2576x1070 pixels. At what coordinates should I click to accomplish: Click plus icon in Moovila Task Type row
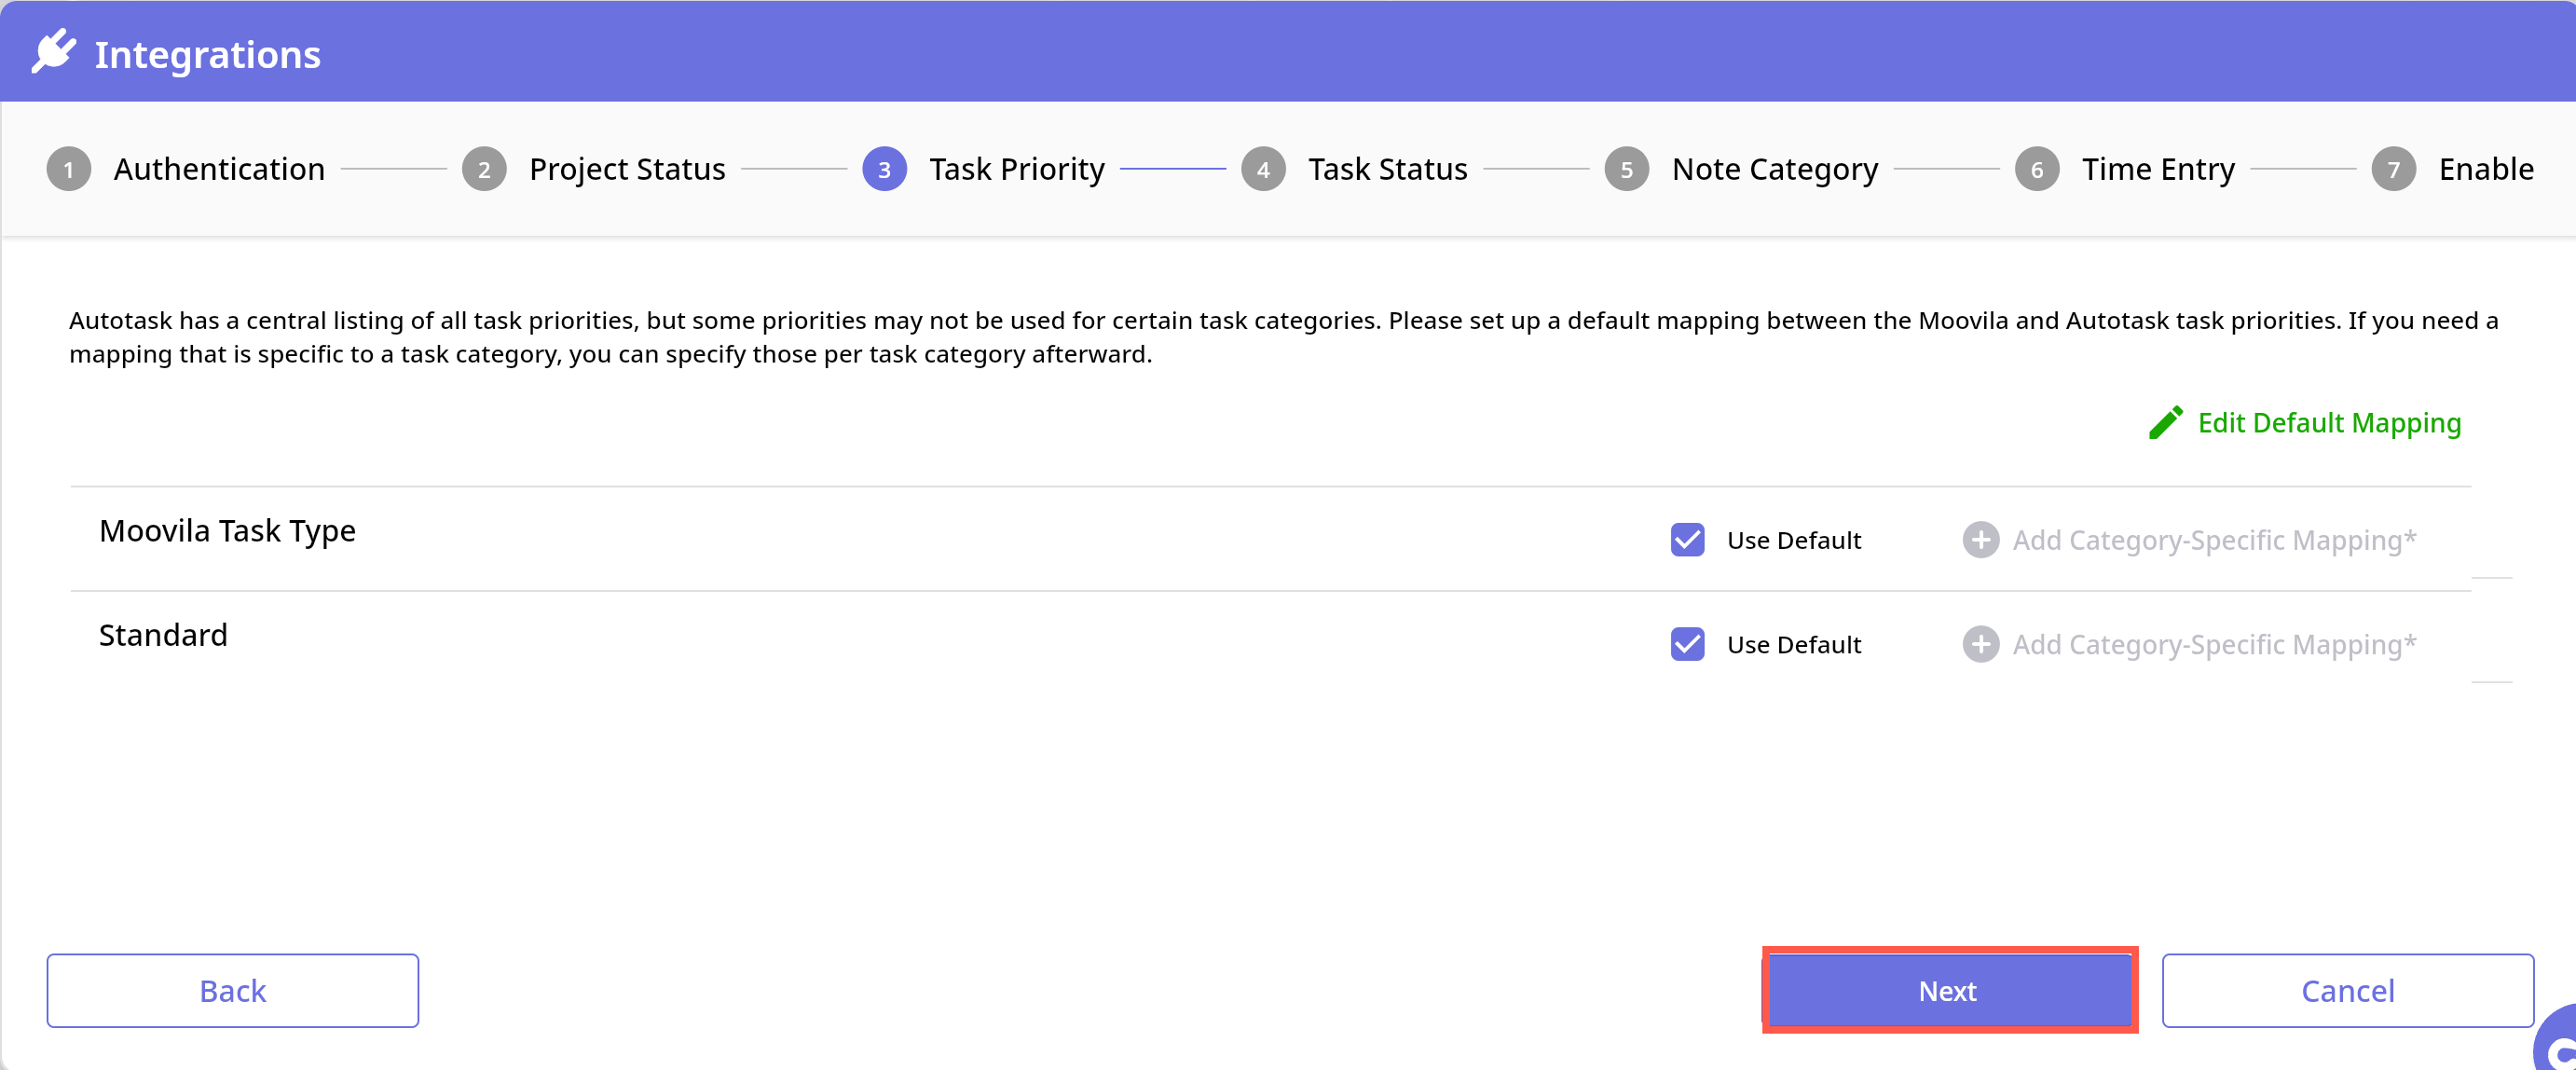click(x=1980, y=540)
